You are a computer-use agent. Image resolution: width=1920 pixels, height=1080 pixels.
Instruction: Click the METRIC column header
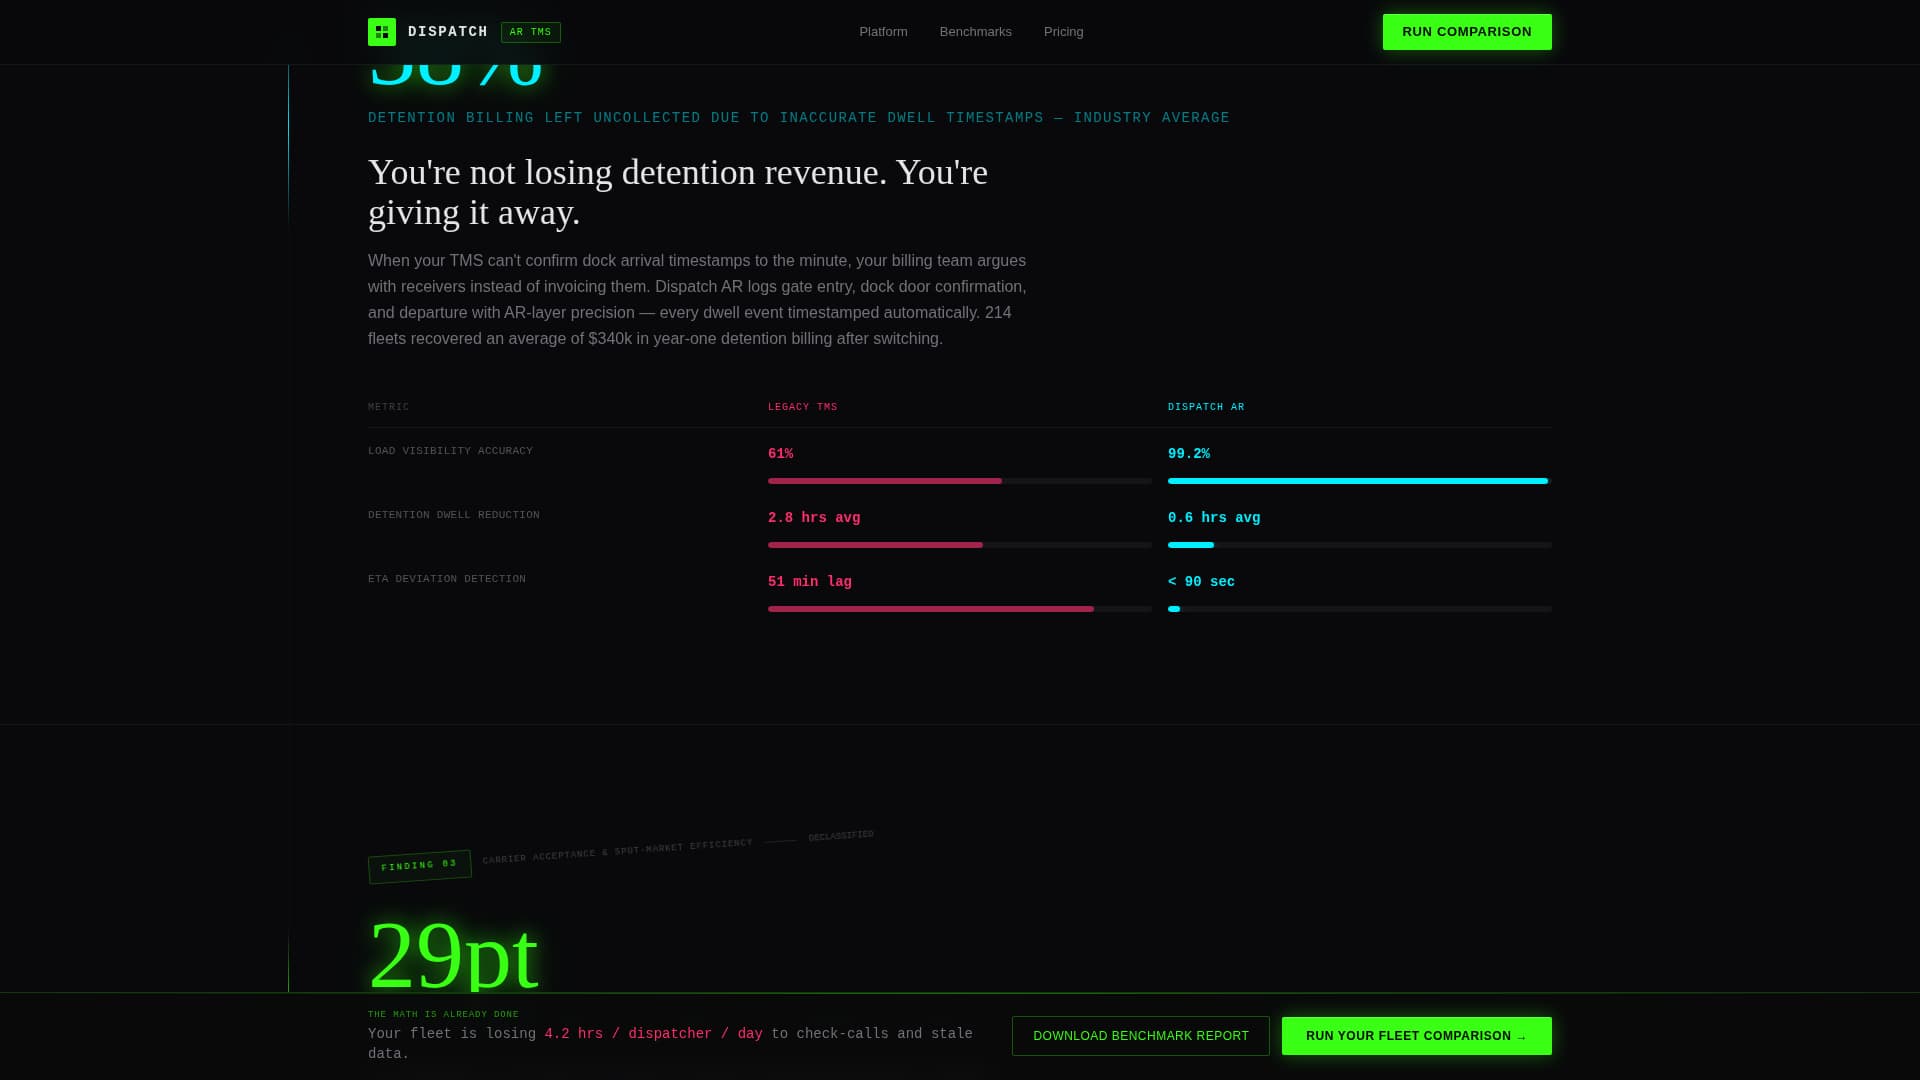[x=389, y=407]
